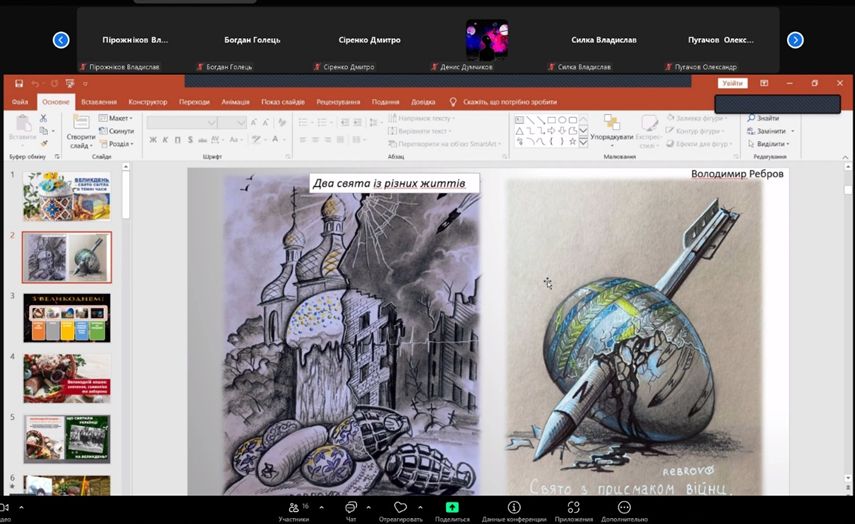
Task: Open Данные конференции info
Action: pyautogui.click(x=514, y=508)
